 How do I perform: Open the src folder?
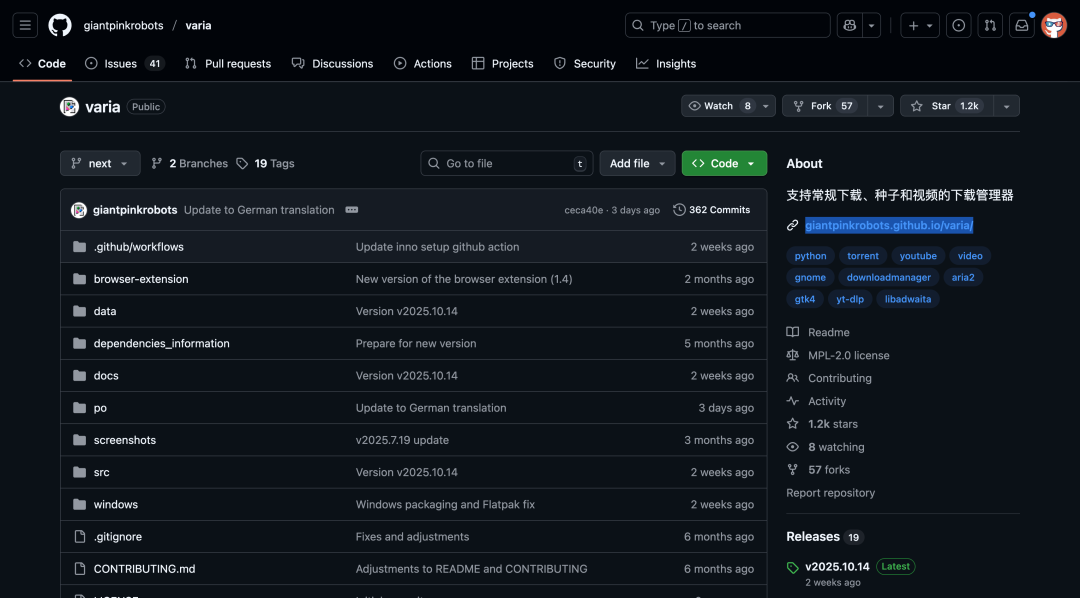(x=101, y=472)
